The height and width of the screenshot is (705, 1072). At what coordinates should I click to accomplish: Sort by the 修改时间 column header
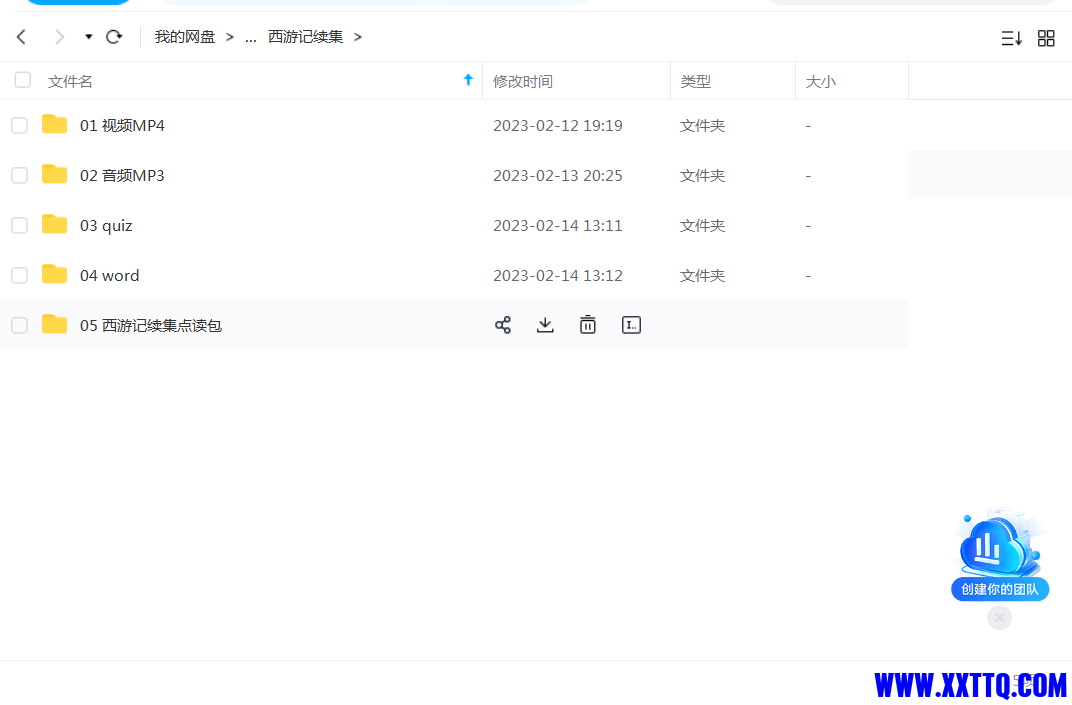523,81
